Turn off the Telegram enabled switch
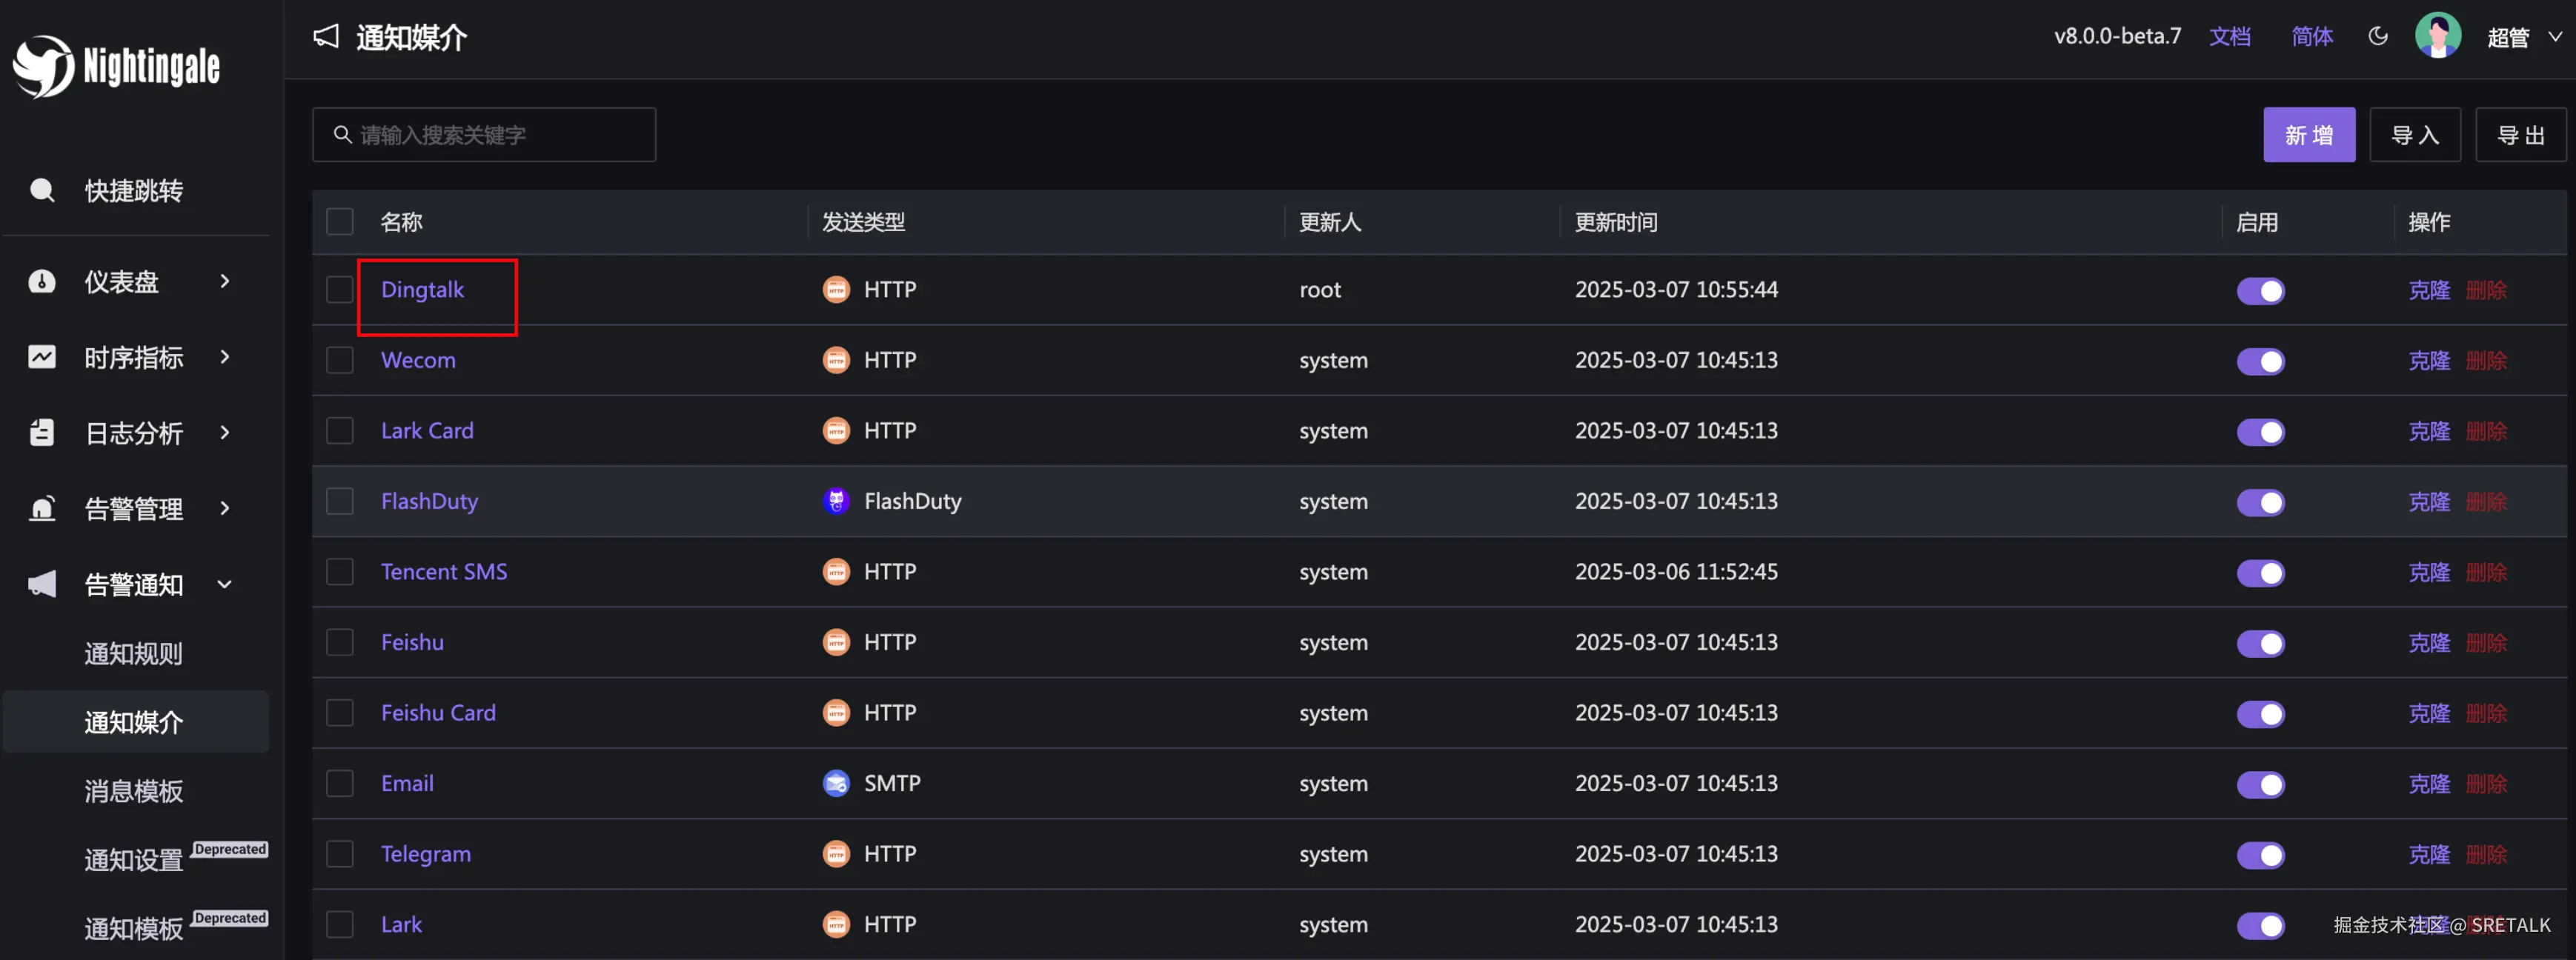Image resolution: width=2576 pixels, height=960 pixels. (x=2260, y=855)
